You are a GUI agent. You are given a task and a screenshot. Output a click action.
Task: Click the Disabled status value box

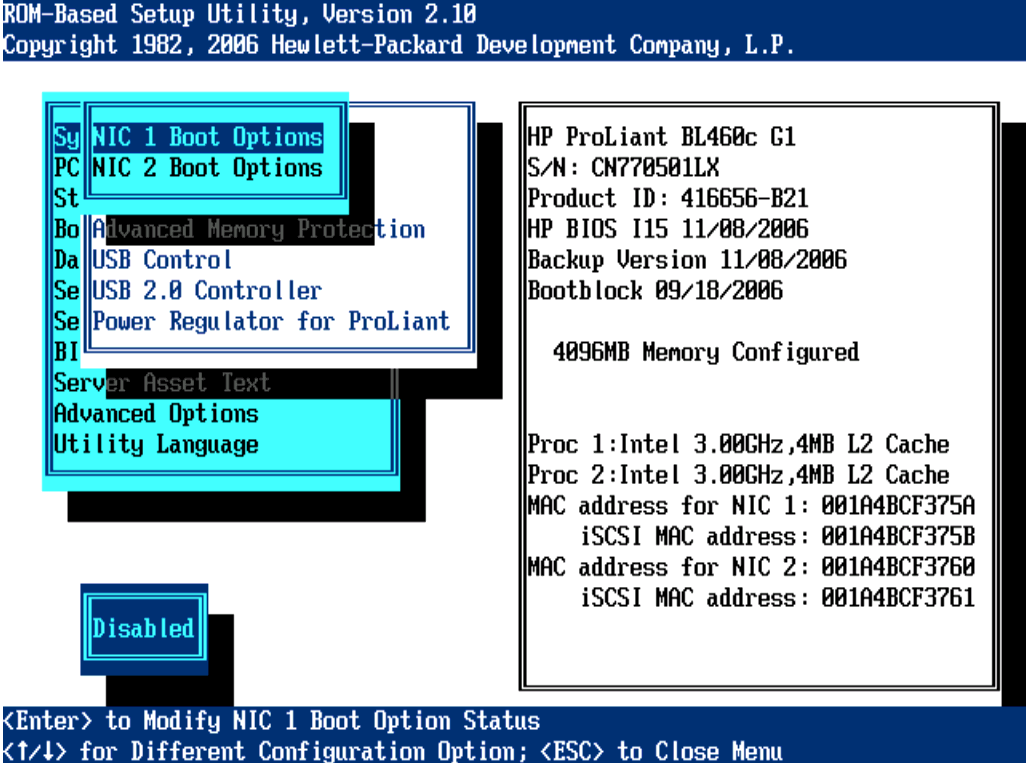click(x=143, y=628)
